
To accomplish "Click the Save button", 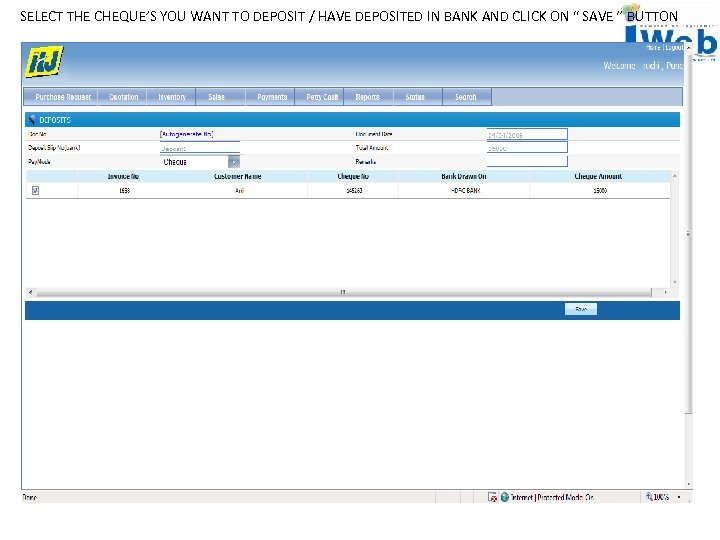I will click(x=581, y=309).
